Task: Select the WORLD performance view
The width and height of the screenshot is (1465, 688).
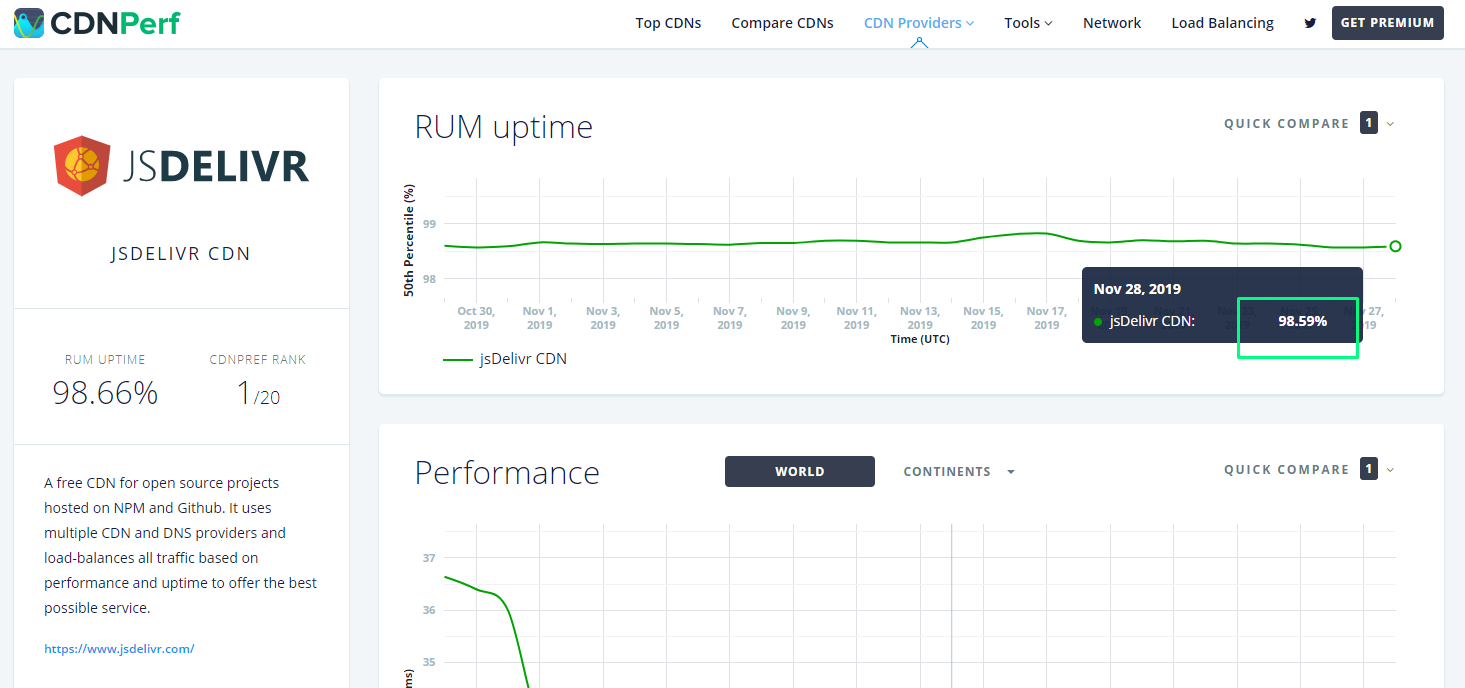Action: (800, 471)
